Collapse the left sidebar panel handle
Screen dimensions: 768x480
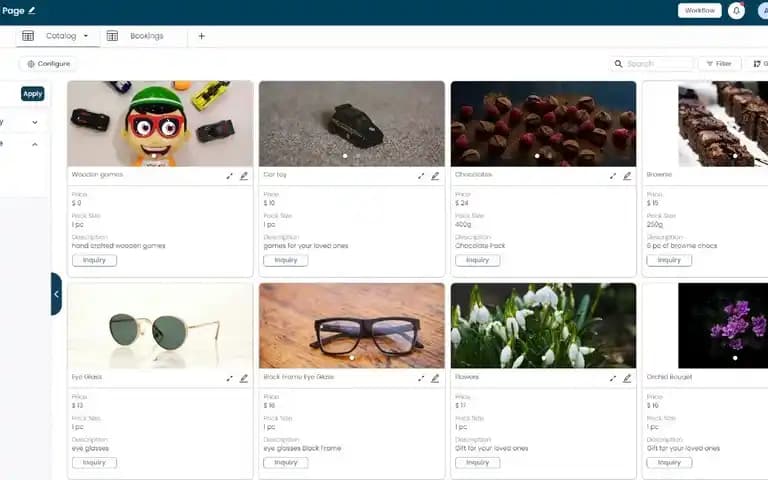(56, 294)
